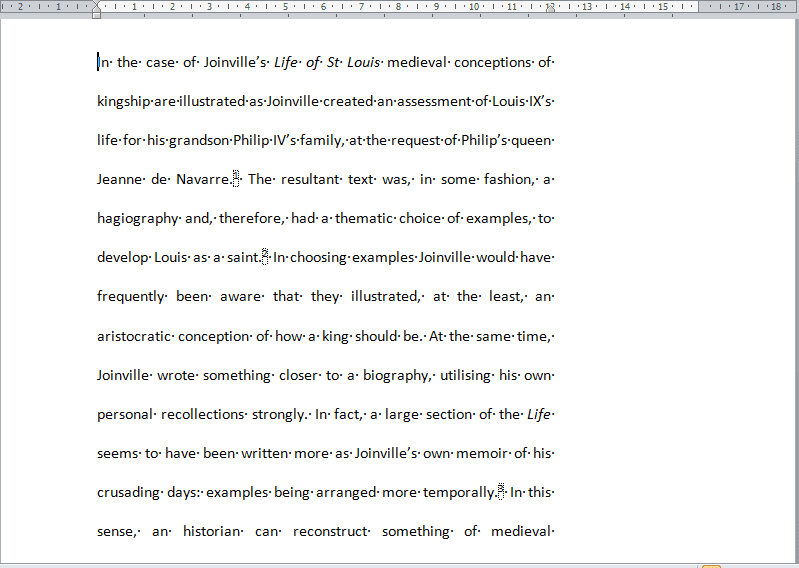Viewport: 799px width, 568px height.
Task: Click the word "thematic"
Action: pos(364,219)
